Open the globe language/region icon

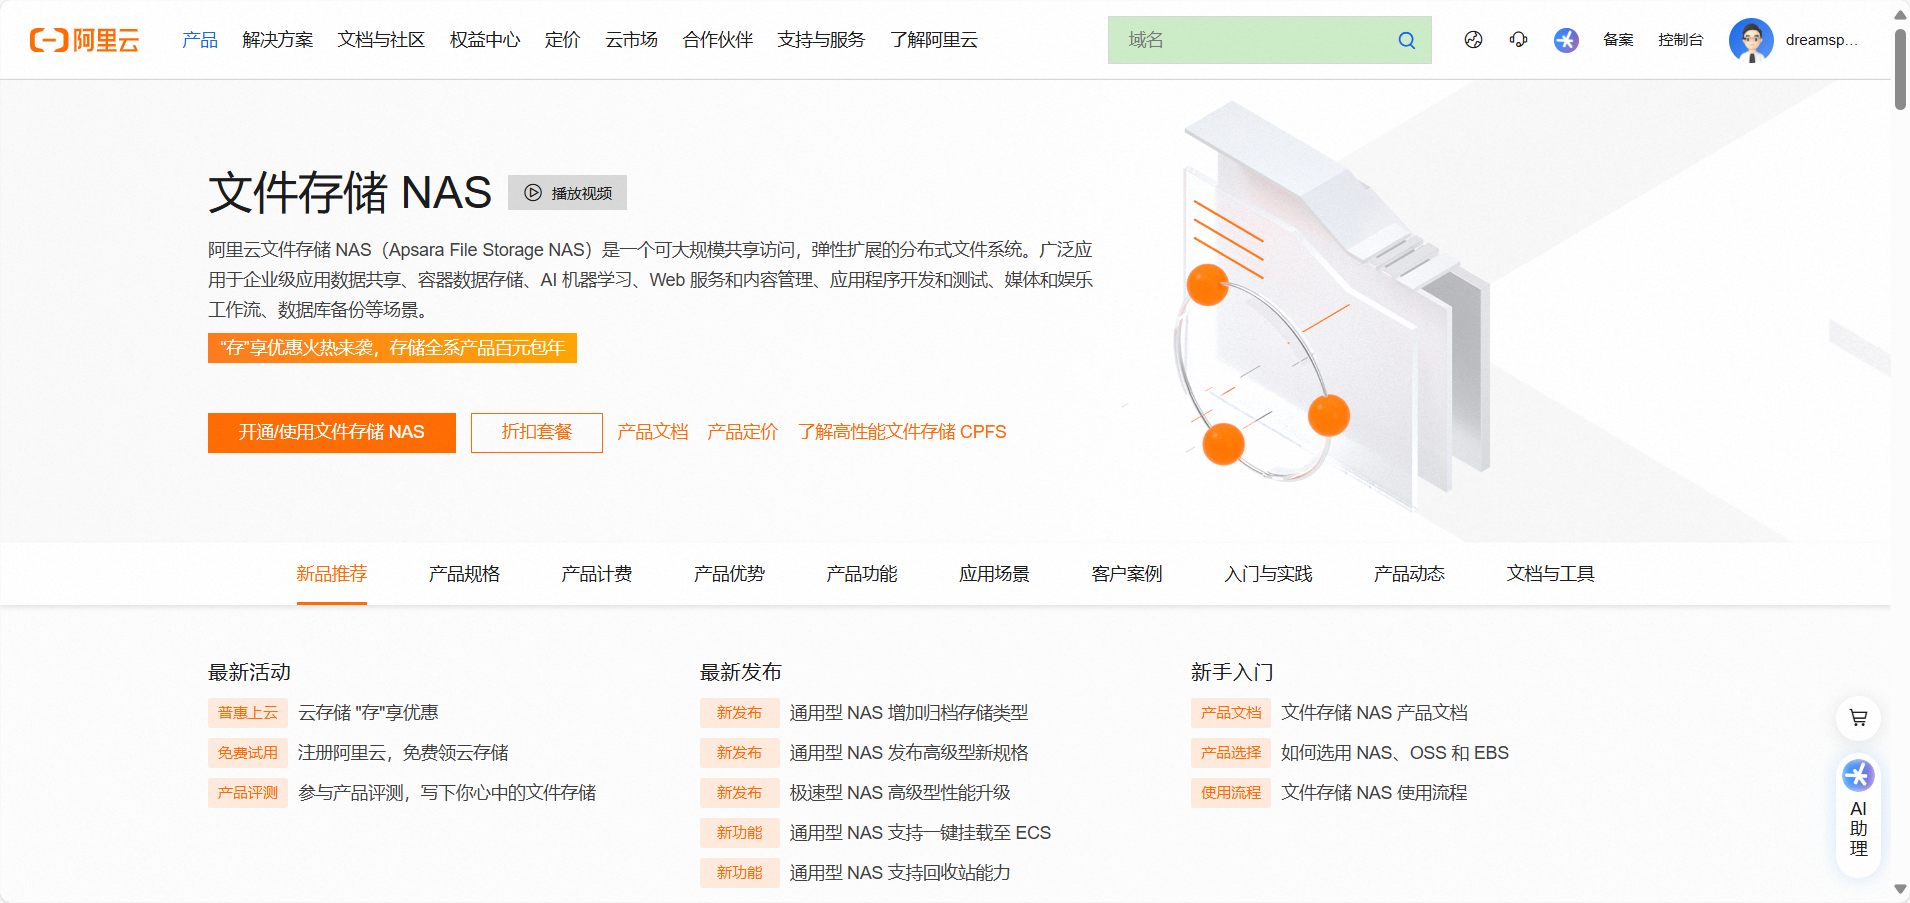(x=1473, y=40)
